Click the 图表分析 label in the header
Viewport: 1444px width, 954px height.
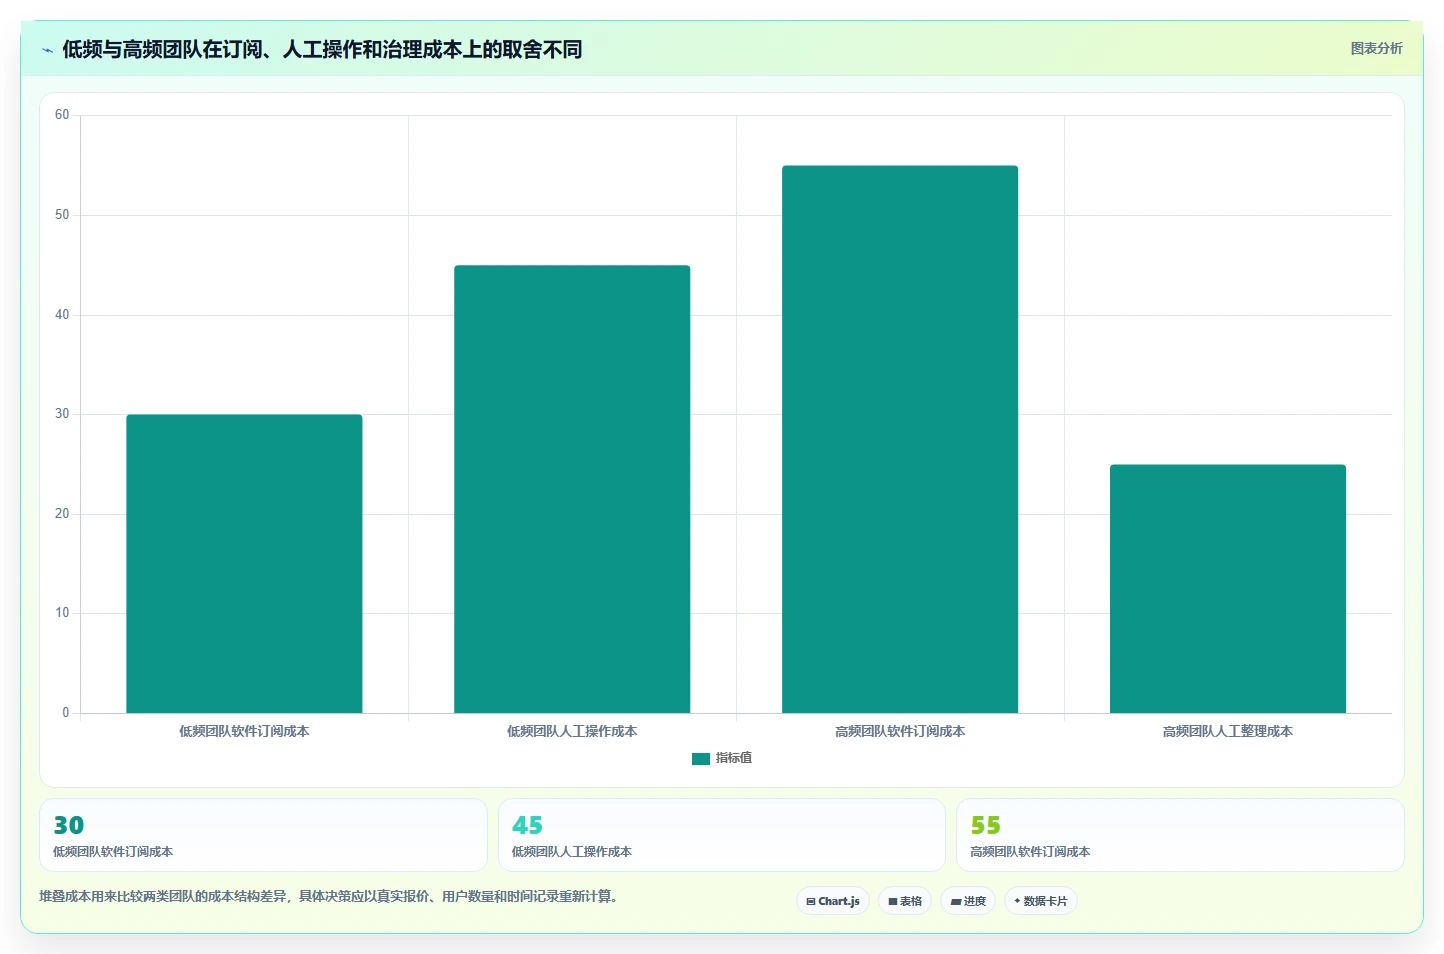pos(1376,48)
